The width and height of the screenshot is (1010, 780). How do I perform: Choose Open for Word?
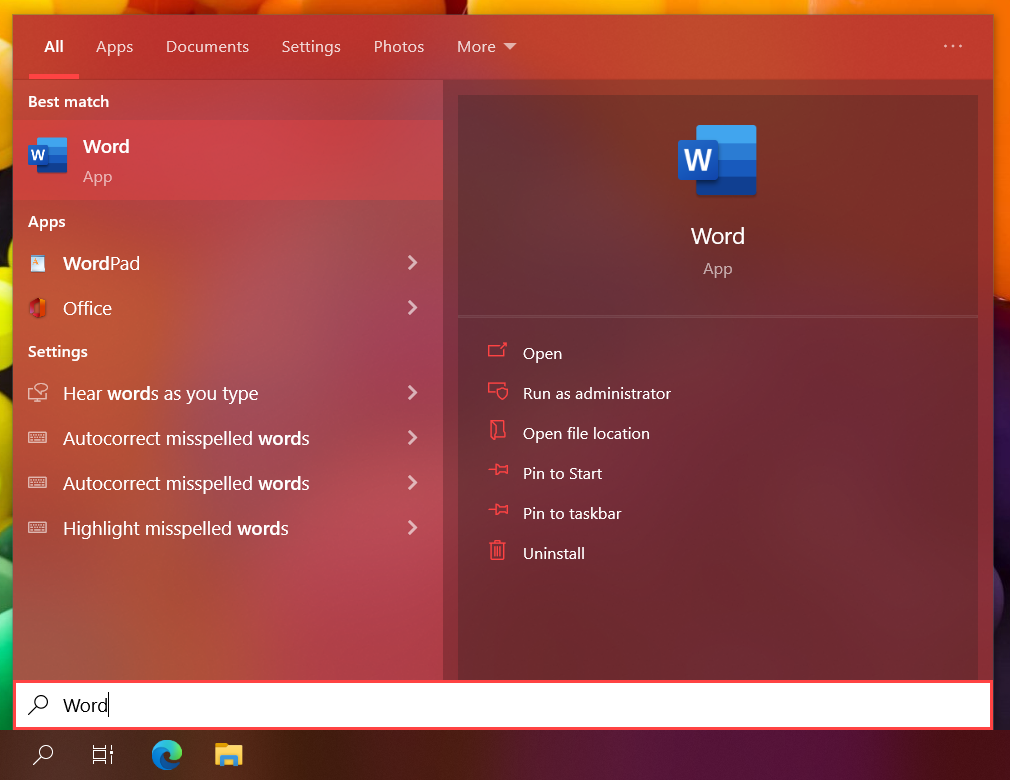tap(542, 354)
